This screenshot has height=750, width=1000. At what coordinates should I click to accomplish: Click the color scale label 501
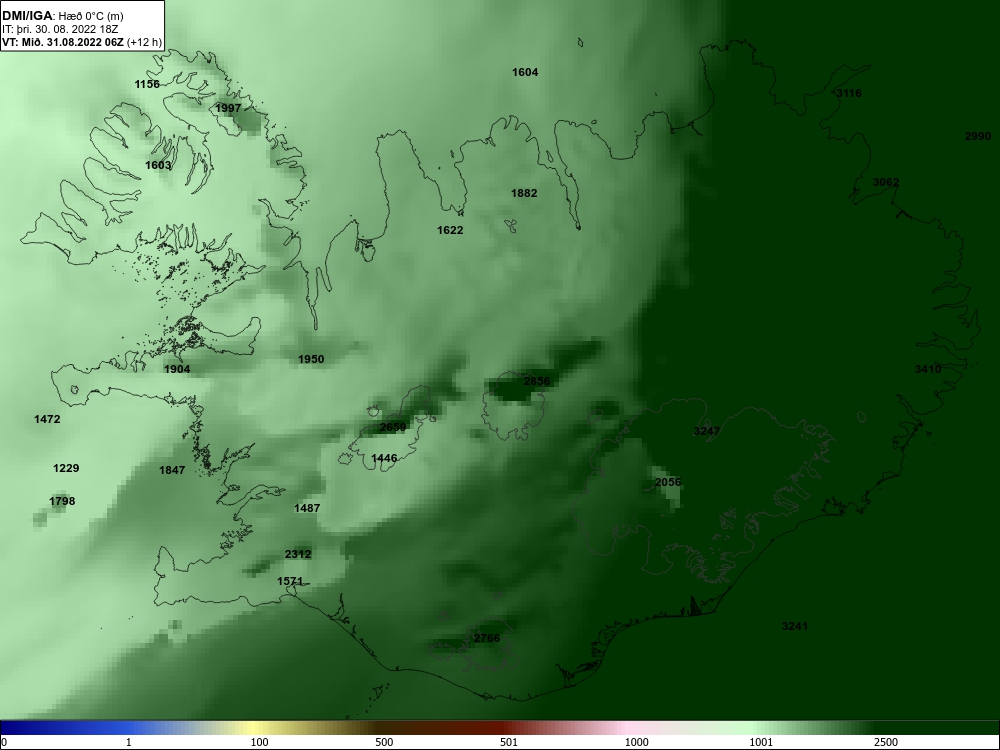click(x=509, y=742)
